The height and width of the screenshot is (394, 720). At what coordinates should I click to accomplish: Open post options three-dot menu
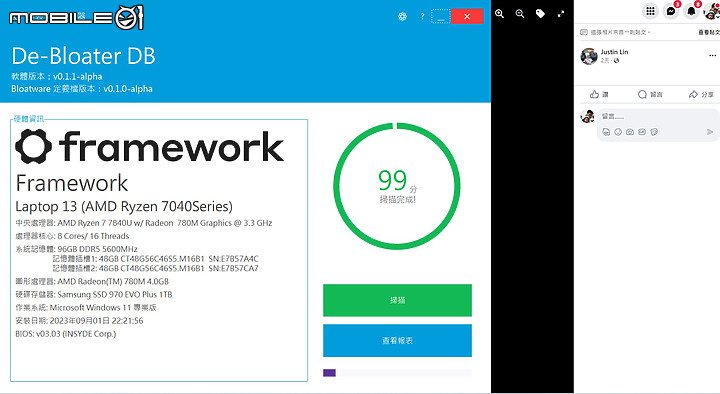point(712,55)
